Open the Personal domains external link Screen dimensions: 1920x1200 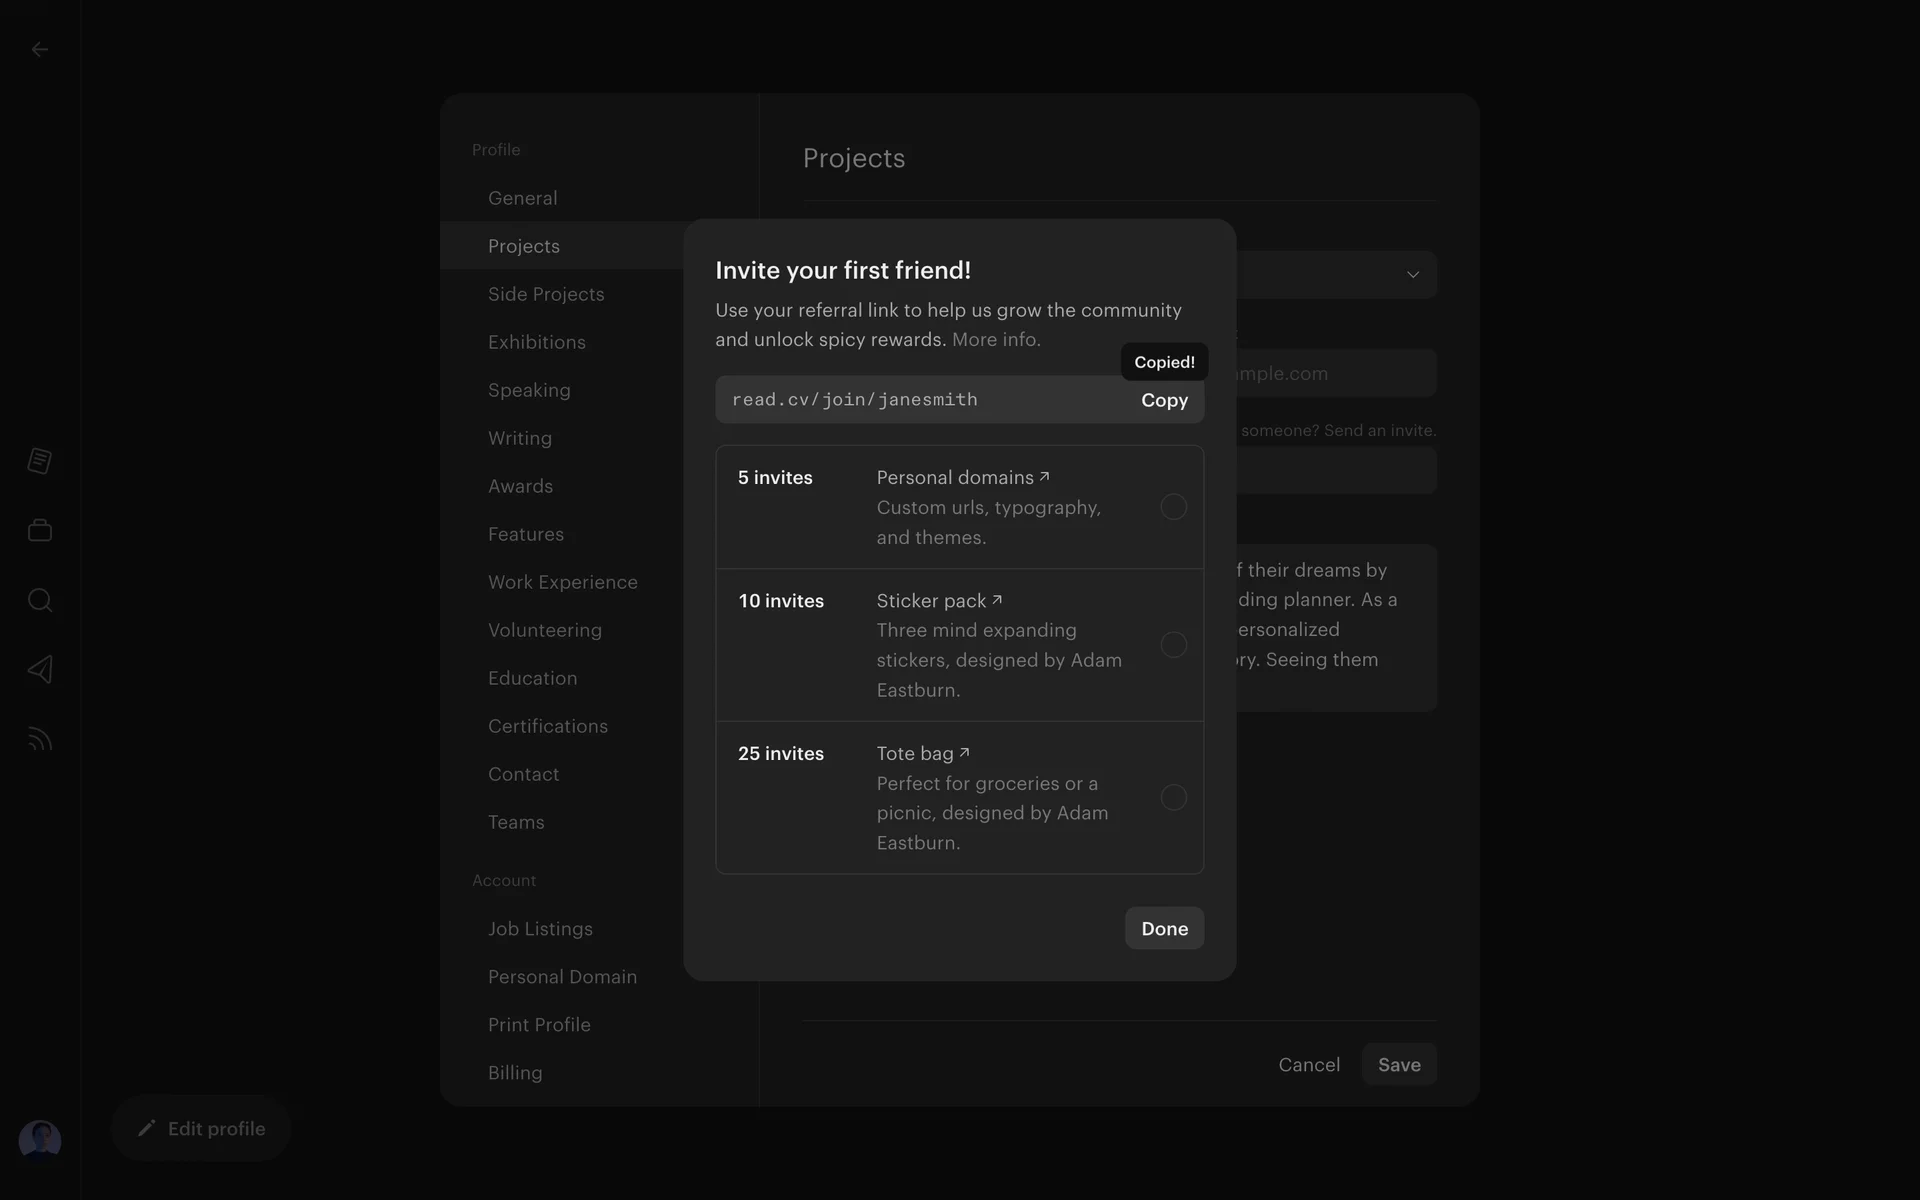(x=962, y=477)
